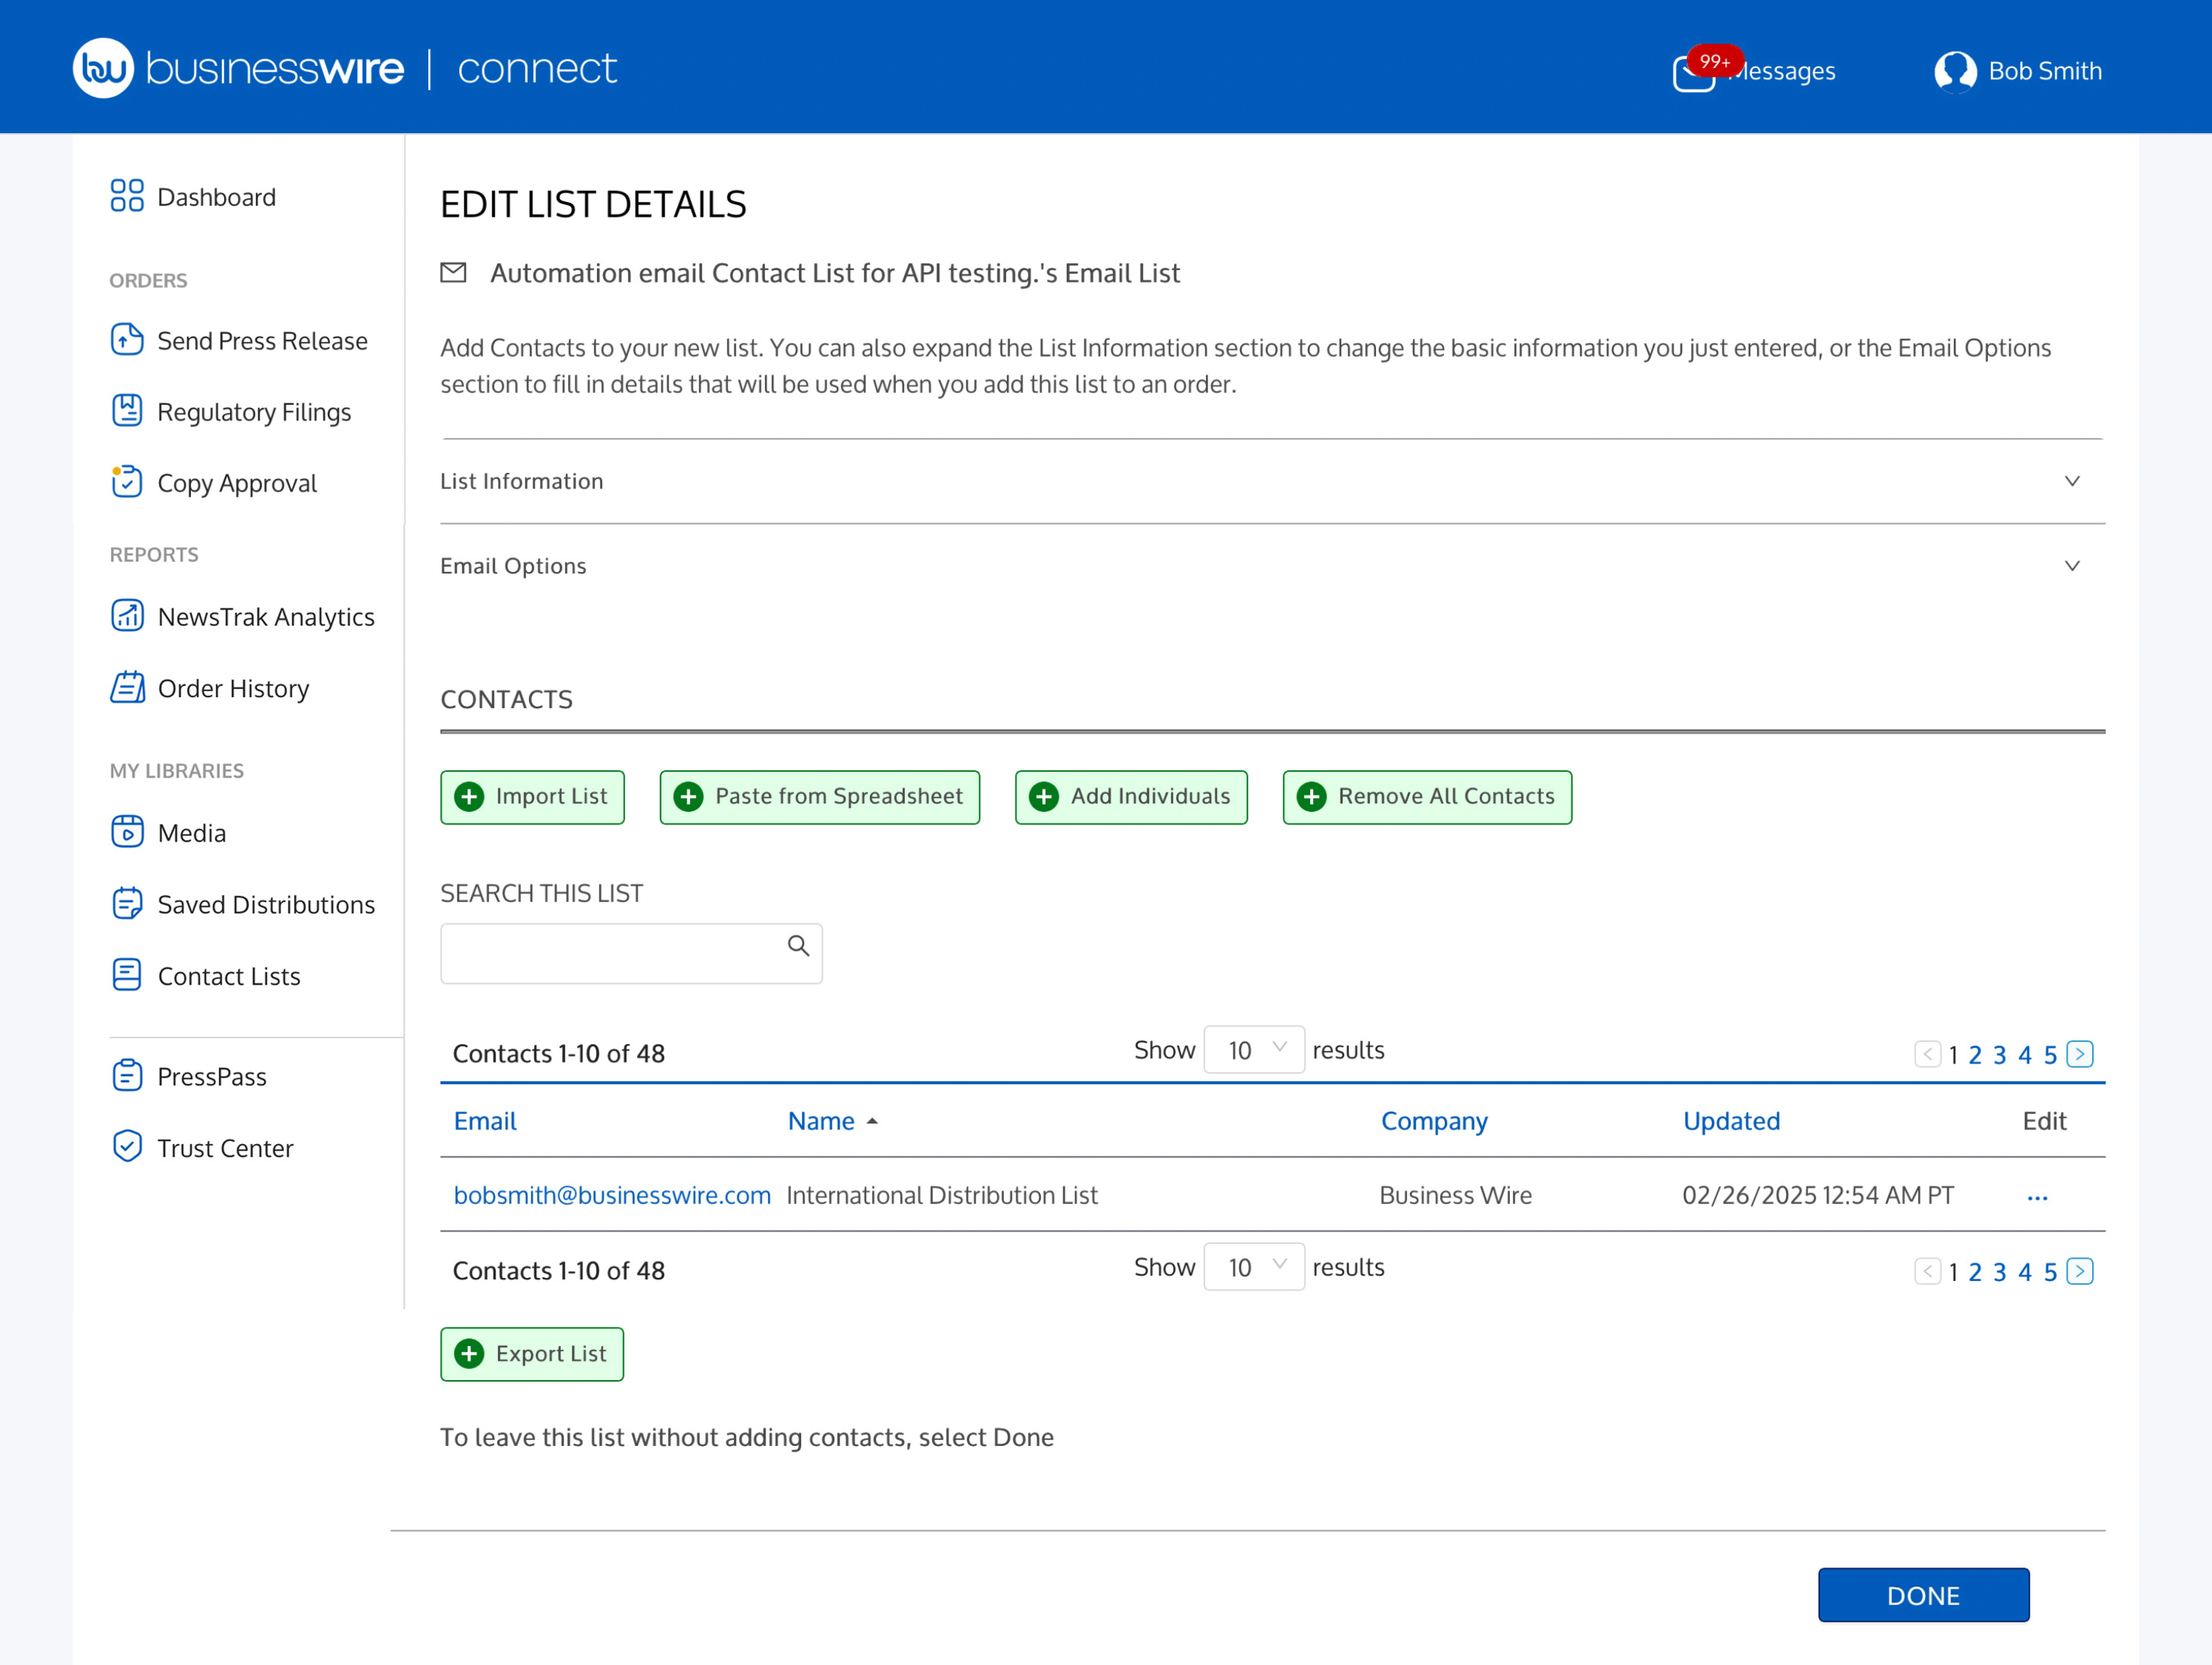Open the bobsmith@businesswire.com email link

click(x=612, y=1196)
